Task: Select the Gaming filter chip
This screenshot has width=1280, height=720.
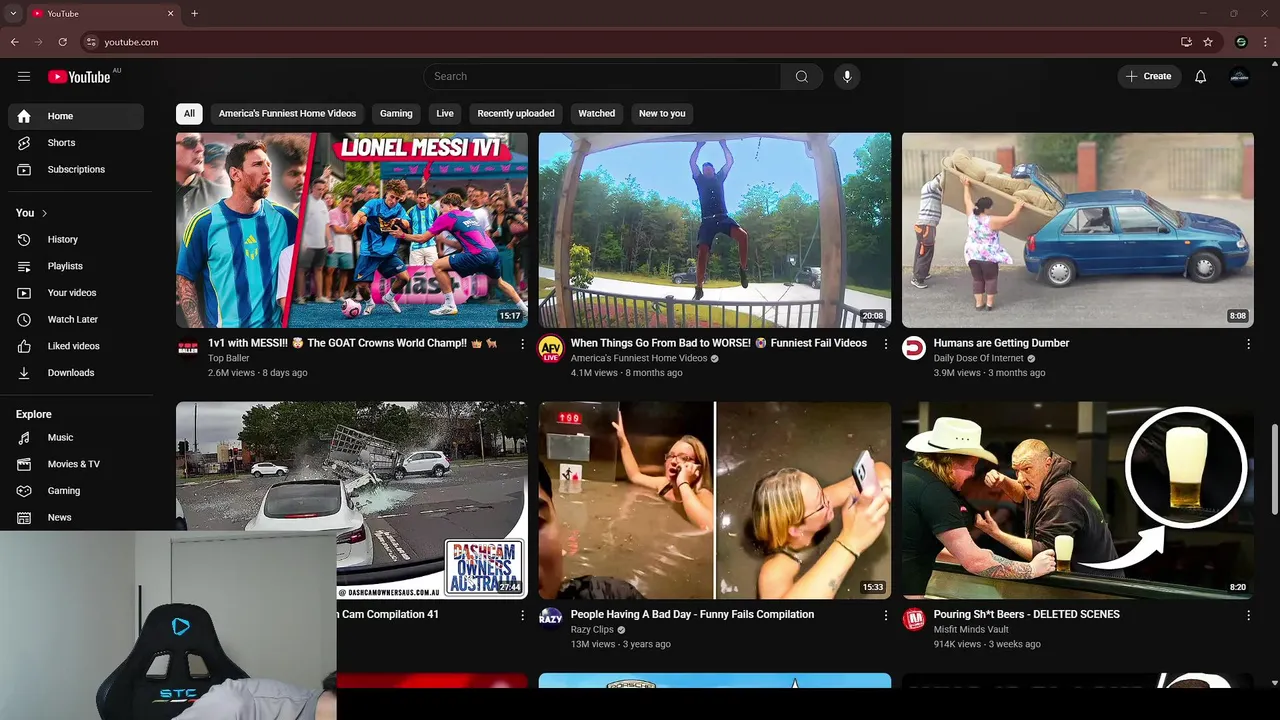Action: coord(396,113)
